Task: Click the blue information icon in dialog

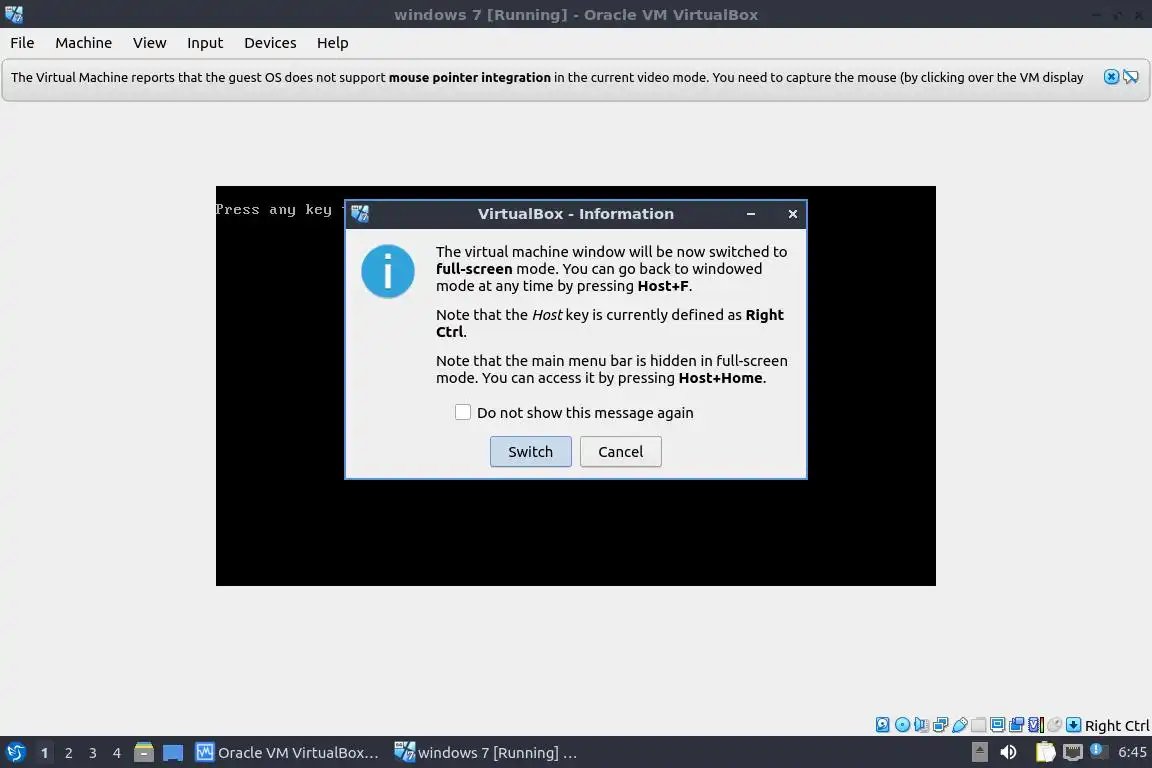Action: click(x=388, y=271)
